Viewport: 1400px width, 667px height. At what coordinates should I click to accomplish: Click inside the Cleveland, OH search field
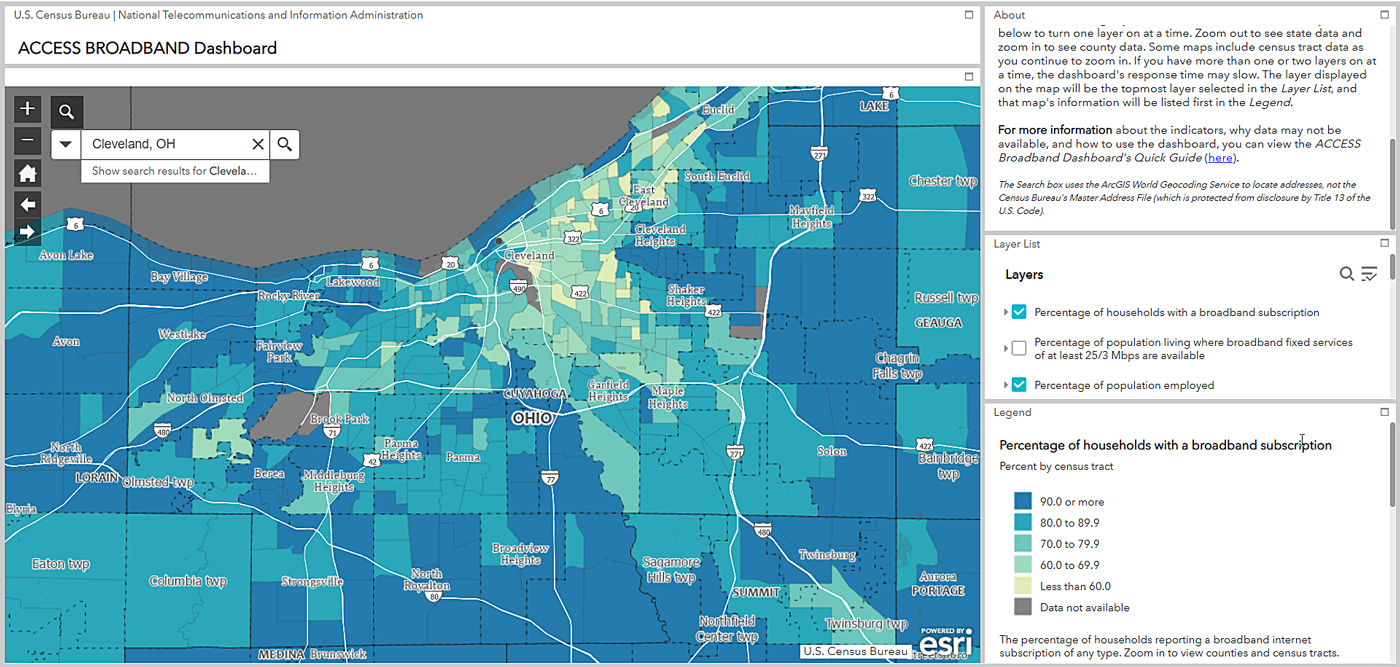[165, 145]
